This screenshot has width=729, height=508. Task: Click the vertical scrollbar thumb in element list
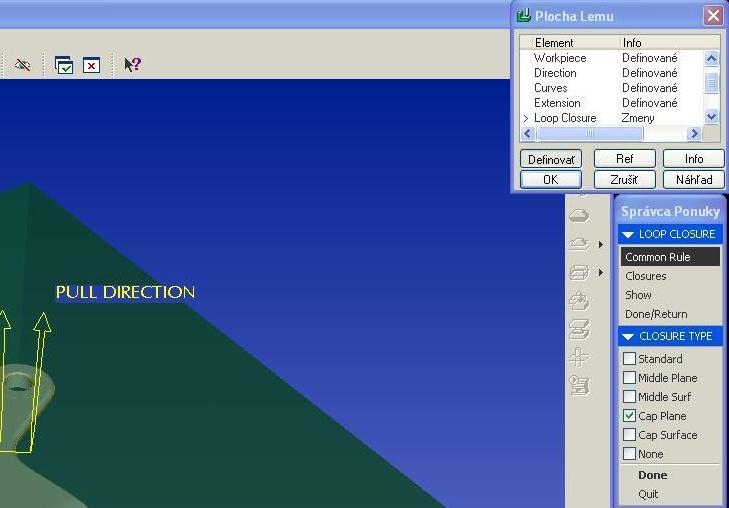pos(711,82)
